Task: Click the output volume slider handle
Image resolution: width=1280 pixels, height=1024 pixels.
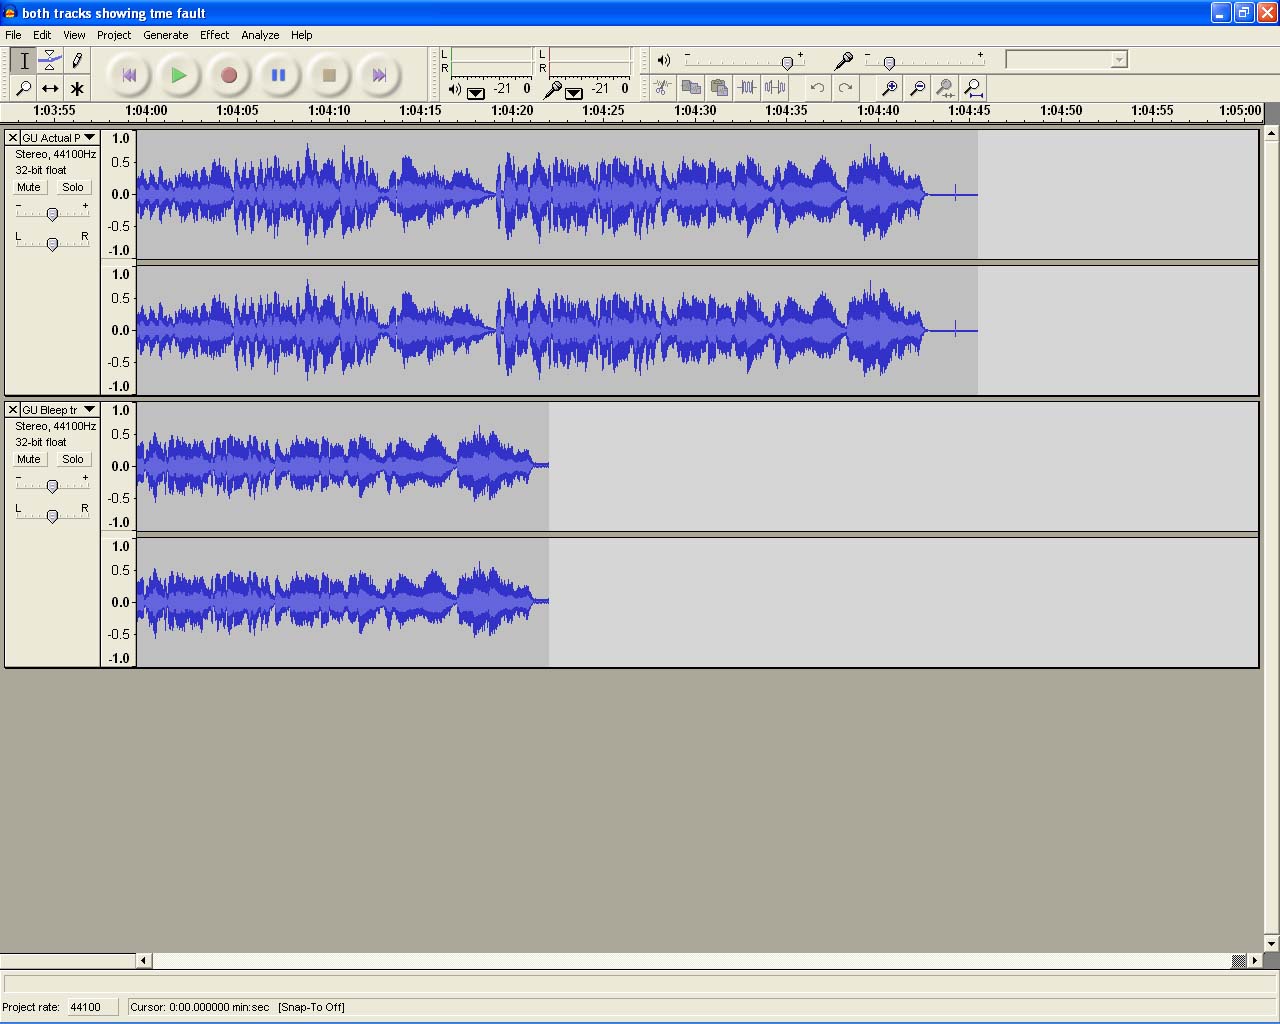Action: tap(787, 63)
